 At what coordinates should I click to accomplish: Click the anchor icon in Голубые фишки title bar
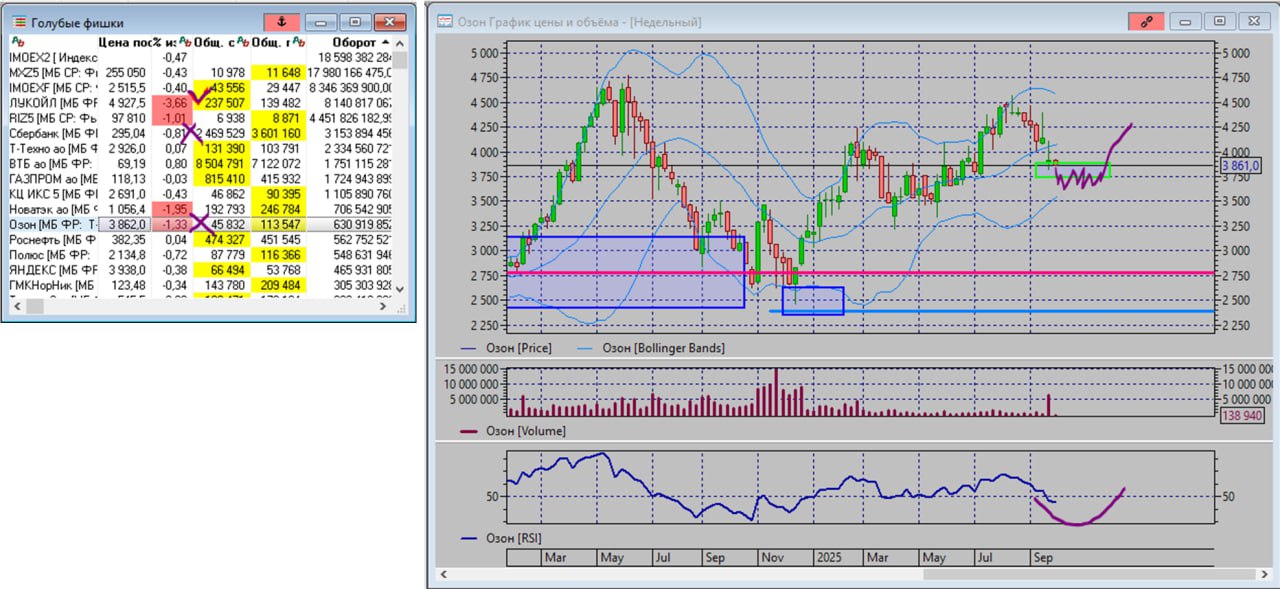(281, 21)
